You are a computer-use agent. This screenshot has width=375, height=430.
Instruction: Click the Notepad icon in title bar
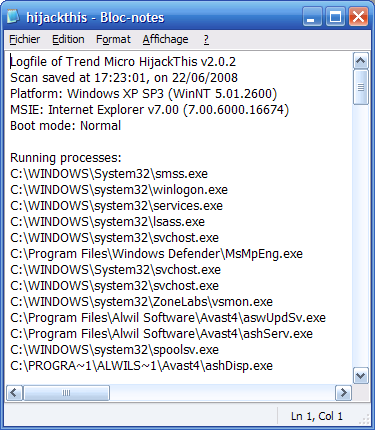click(14, 16)
